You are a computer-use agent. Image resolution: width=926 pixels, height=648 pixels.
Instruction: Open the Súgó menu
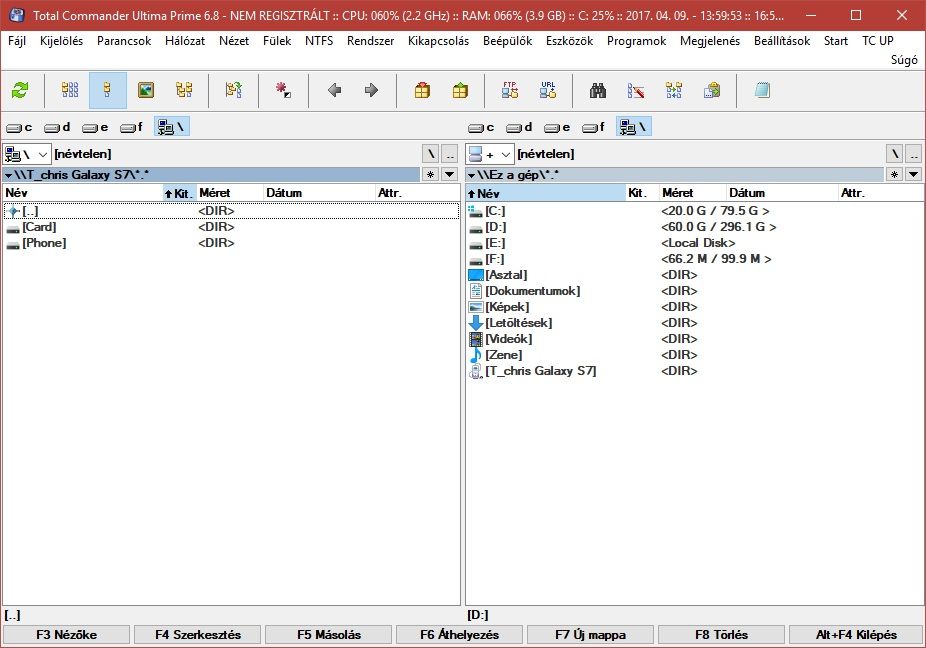pyautogui.click(x=904, y=60)
